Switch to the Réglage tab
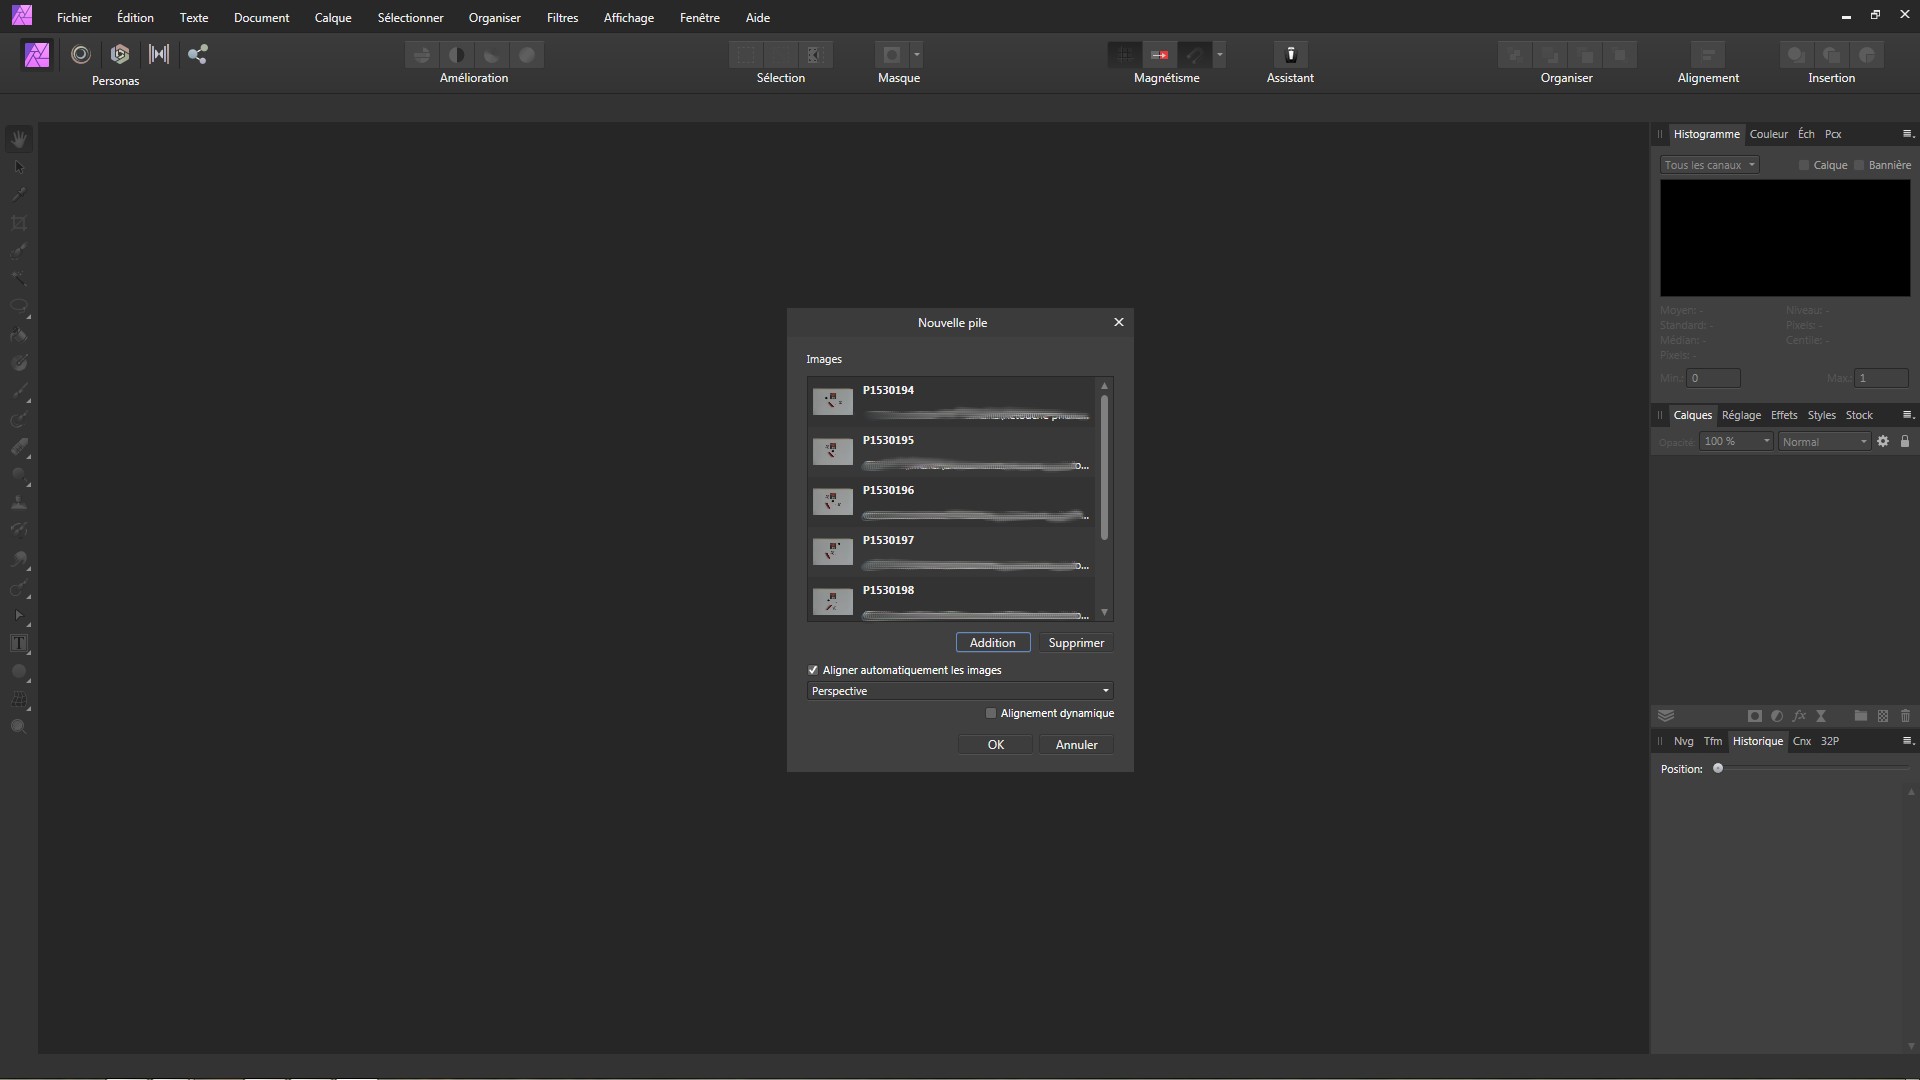The width and height of the screenshot is (1920, 1080). (1741, 415)
